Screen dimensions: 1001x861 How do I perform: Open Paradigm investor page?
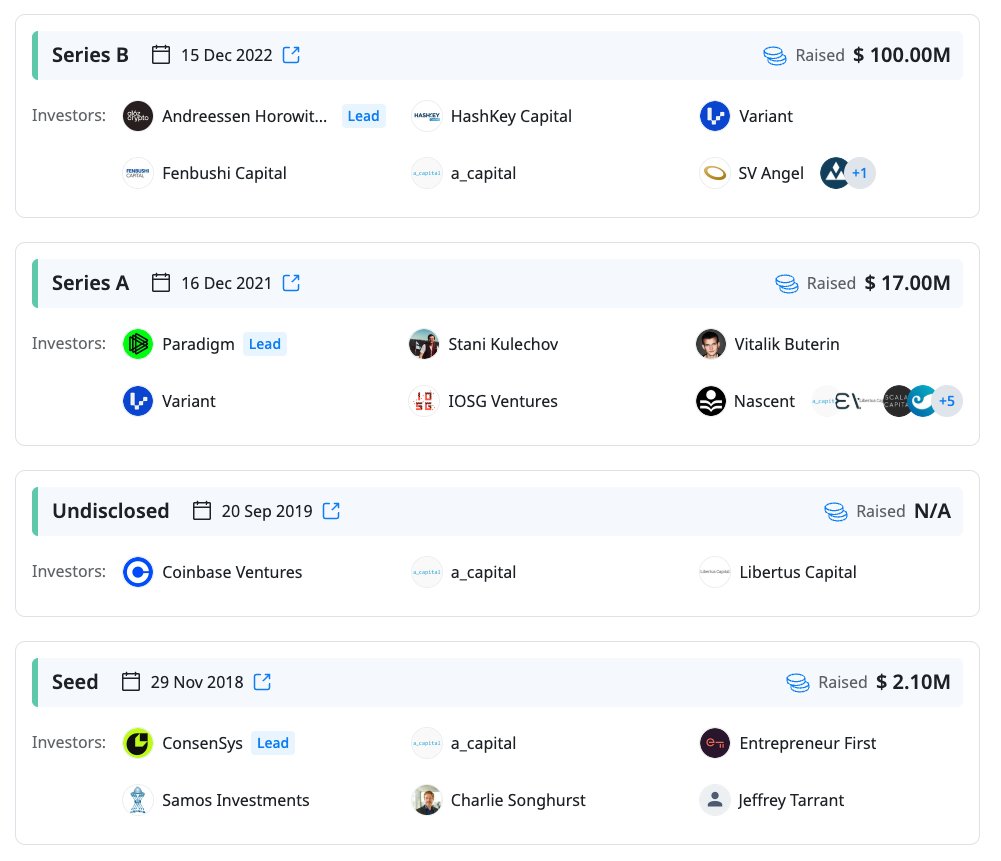(x=198, y=344)
